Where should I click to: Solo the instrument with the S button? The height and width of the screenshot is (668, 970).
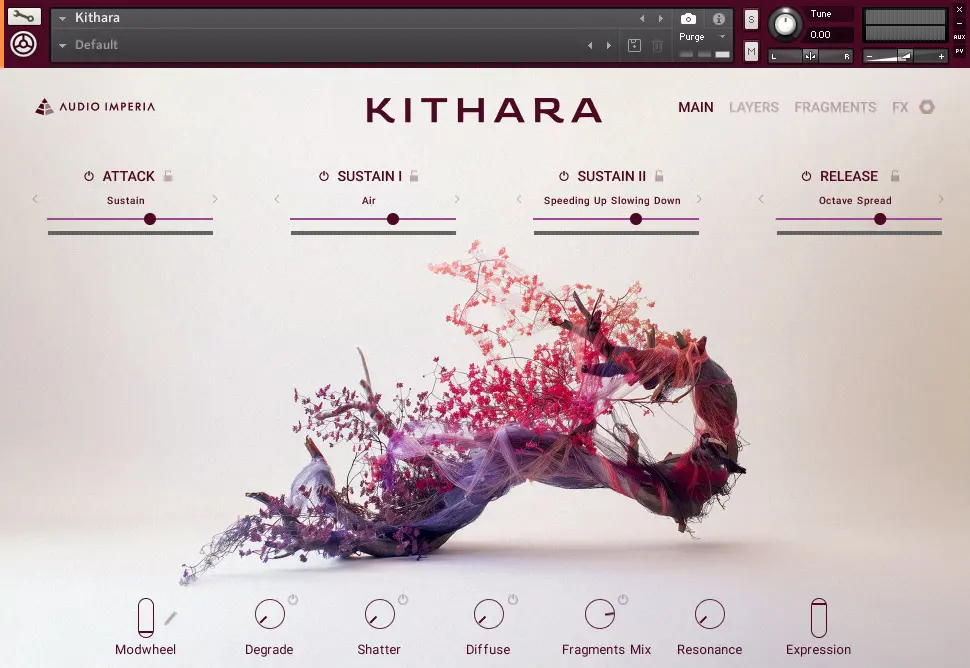[x=751, y=20]
